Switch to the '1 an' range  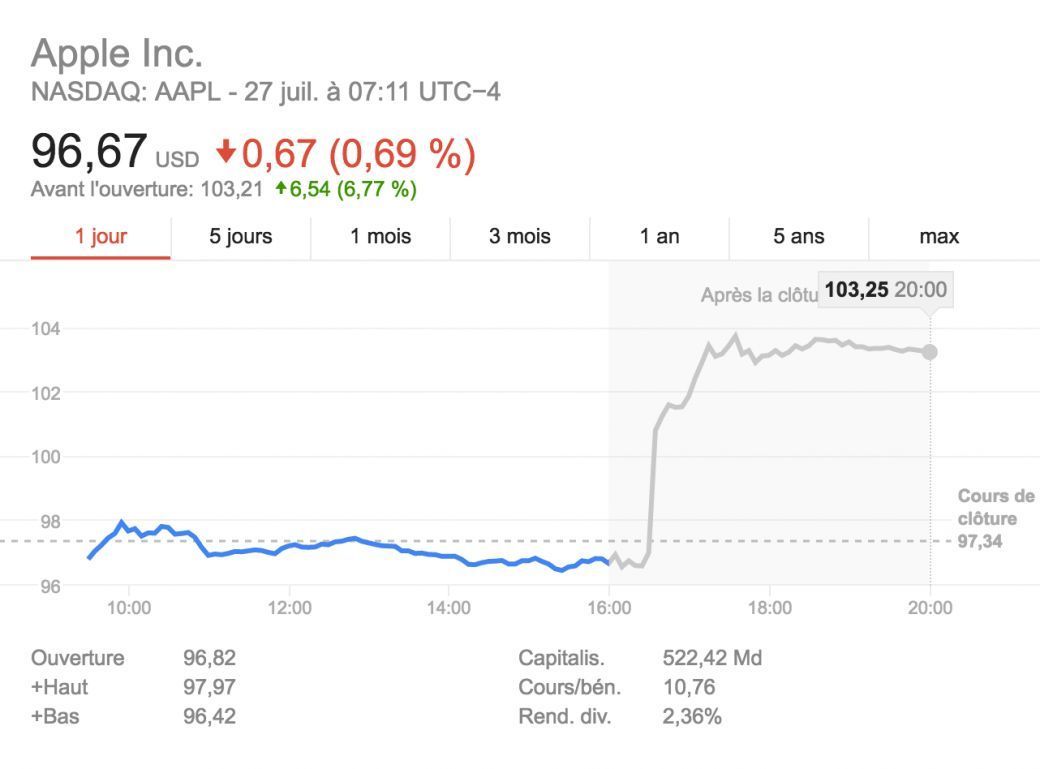click(x=658, y=237)
